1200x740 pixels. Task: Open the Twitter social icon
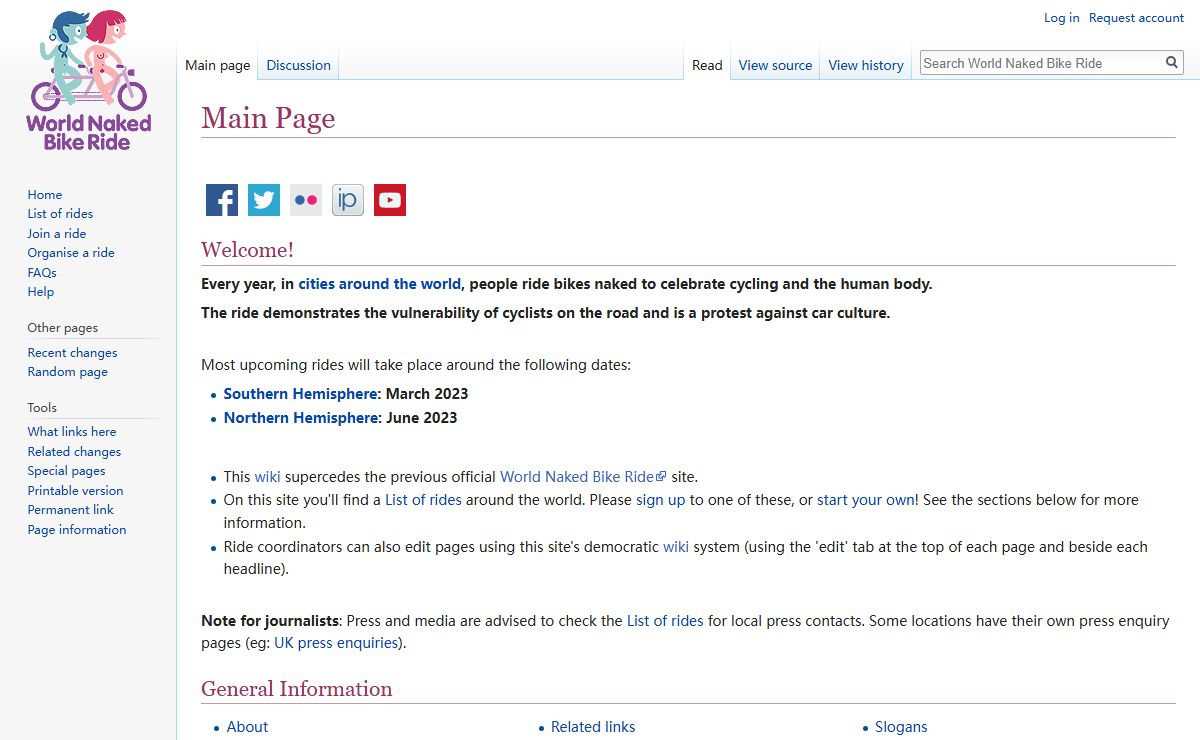point(264,200)
